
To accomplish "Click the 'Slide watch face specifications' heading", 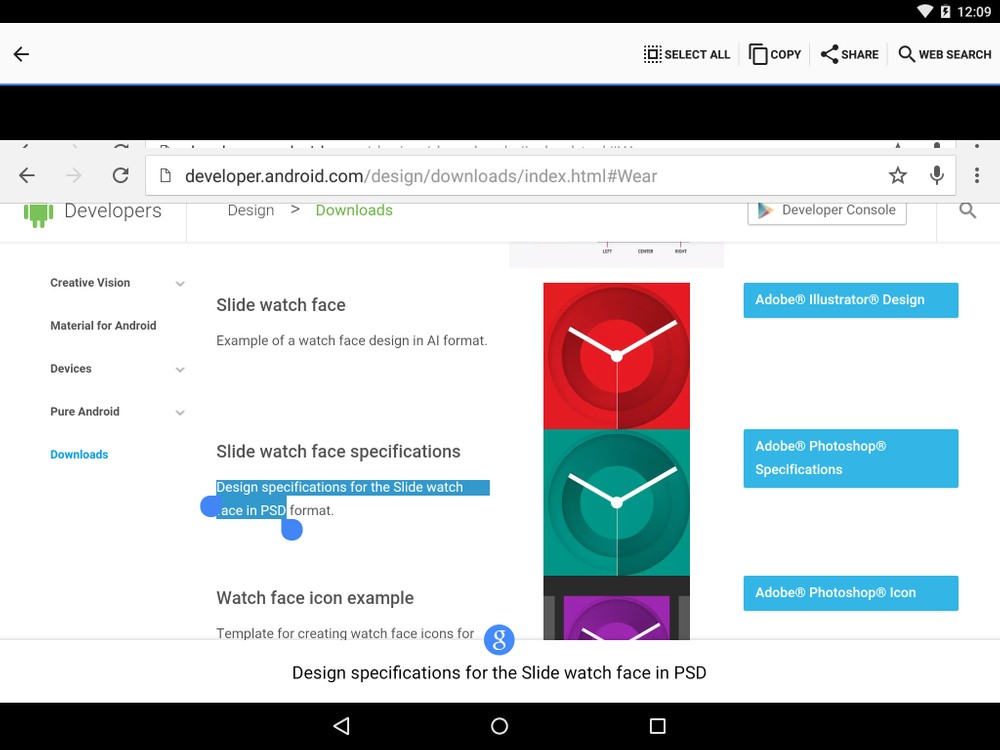I will 338,452.
